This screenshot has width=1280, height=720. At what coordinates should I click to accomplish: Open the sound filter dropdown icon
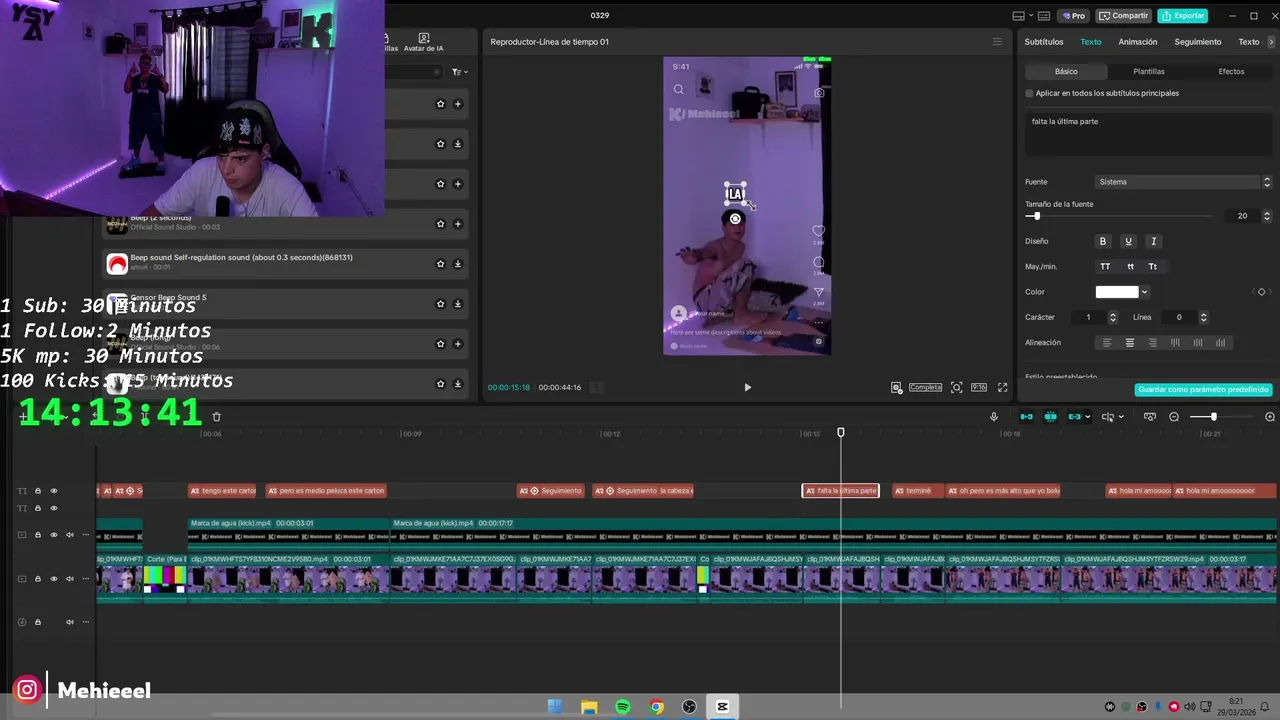pos(459,72)
